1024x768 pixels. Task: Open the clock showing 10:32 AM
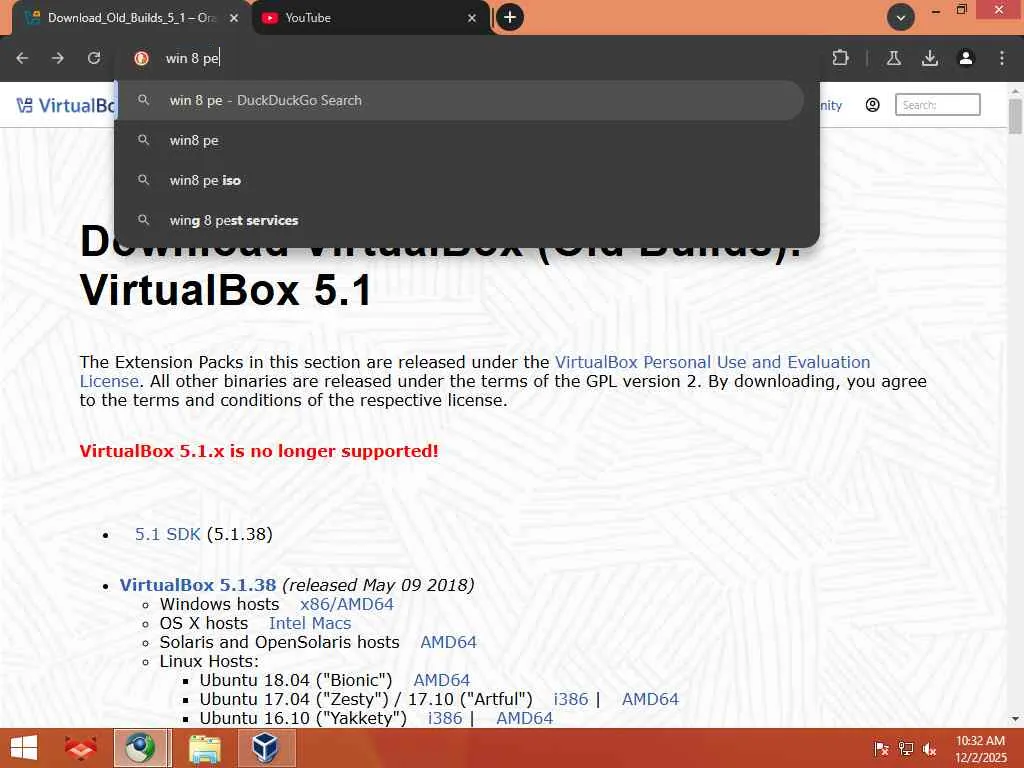(980, 749)
